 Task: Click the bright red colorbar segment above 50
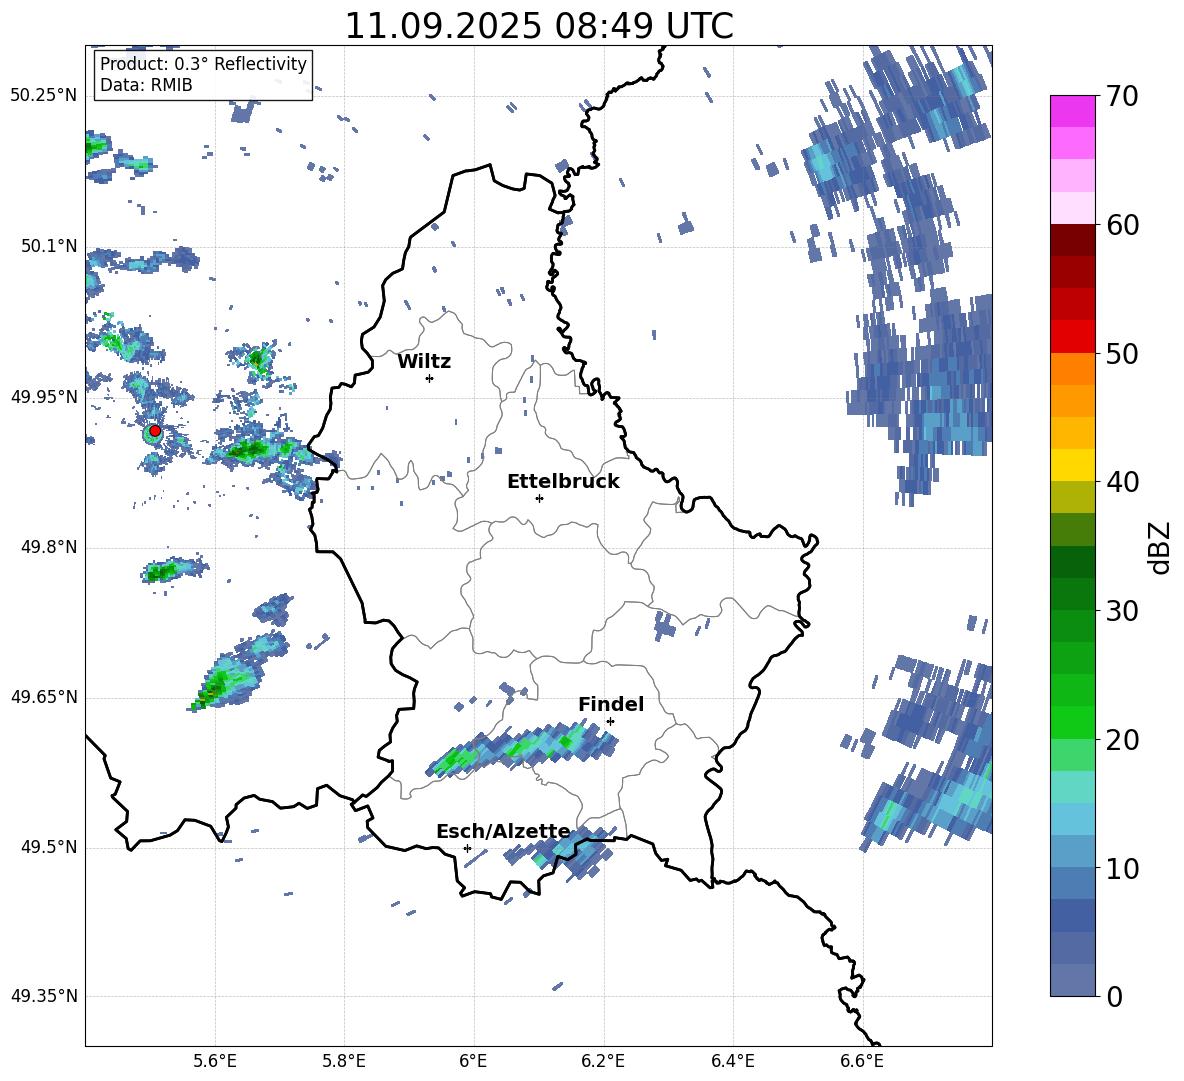point(1073,337)
